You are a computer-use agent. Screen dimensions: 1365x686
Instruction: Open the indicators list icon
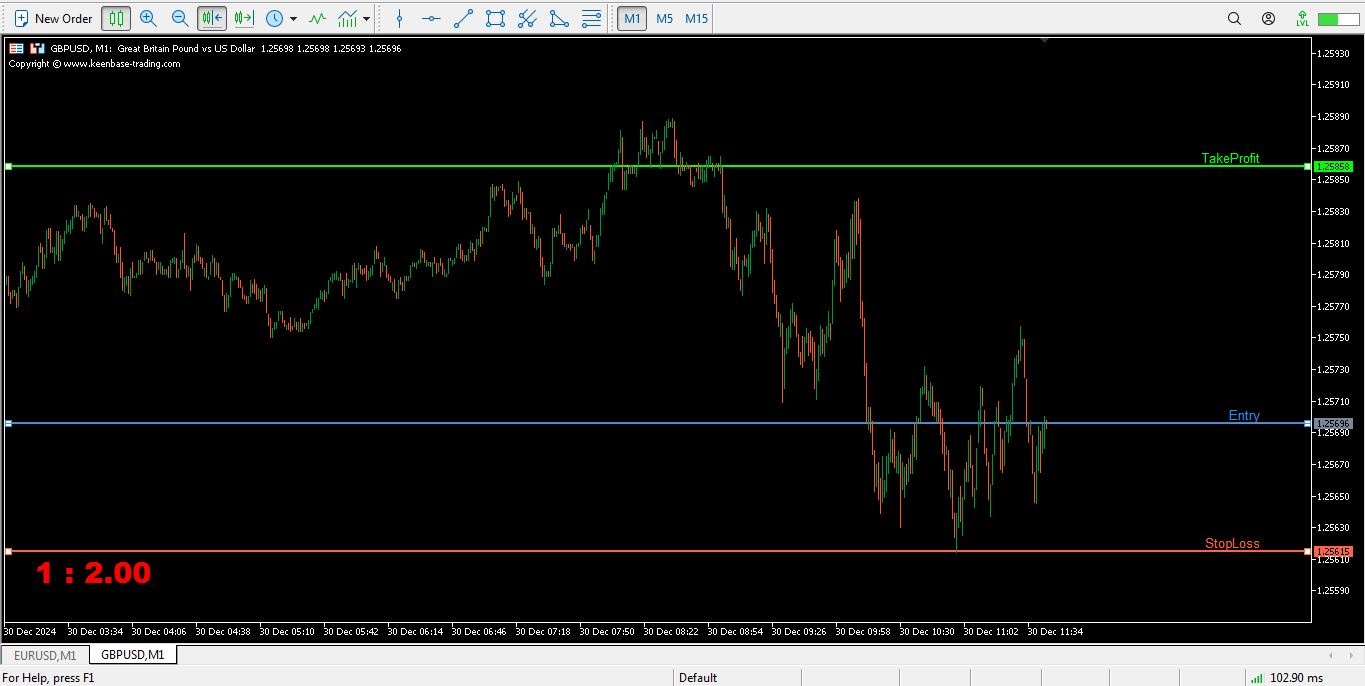317,18
